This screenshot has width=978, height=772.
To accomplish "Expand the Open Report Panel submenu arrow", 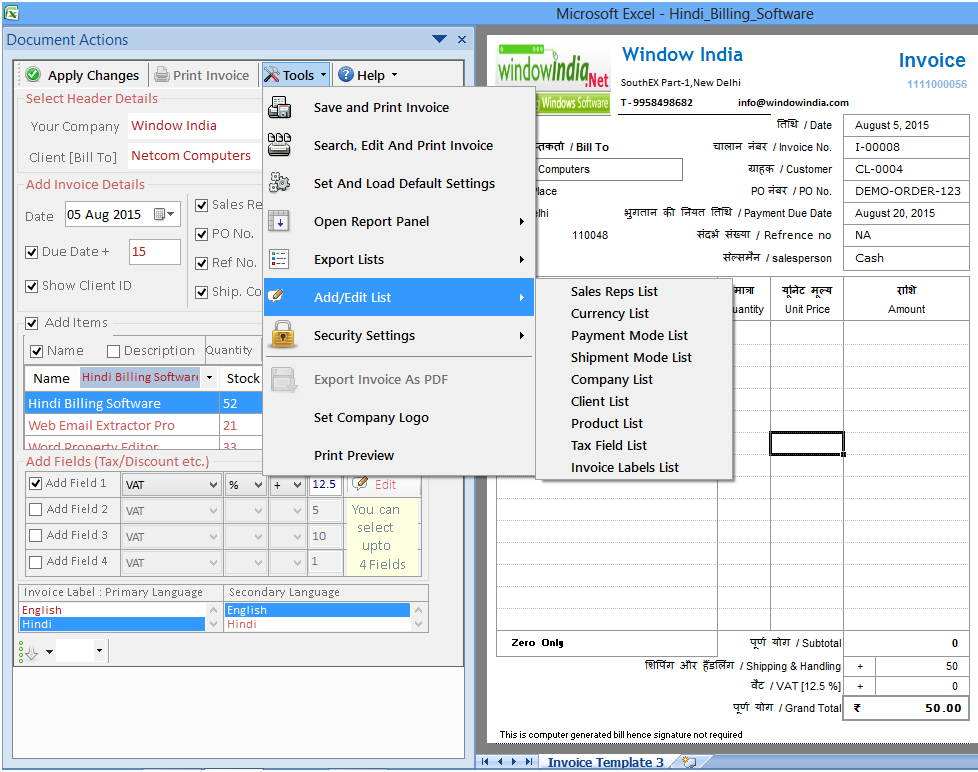I will tap(521, 221).
